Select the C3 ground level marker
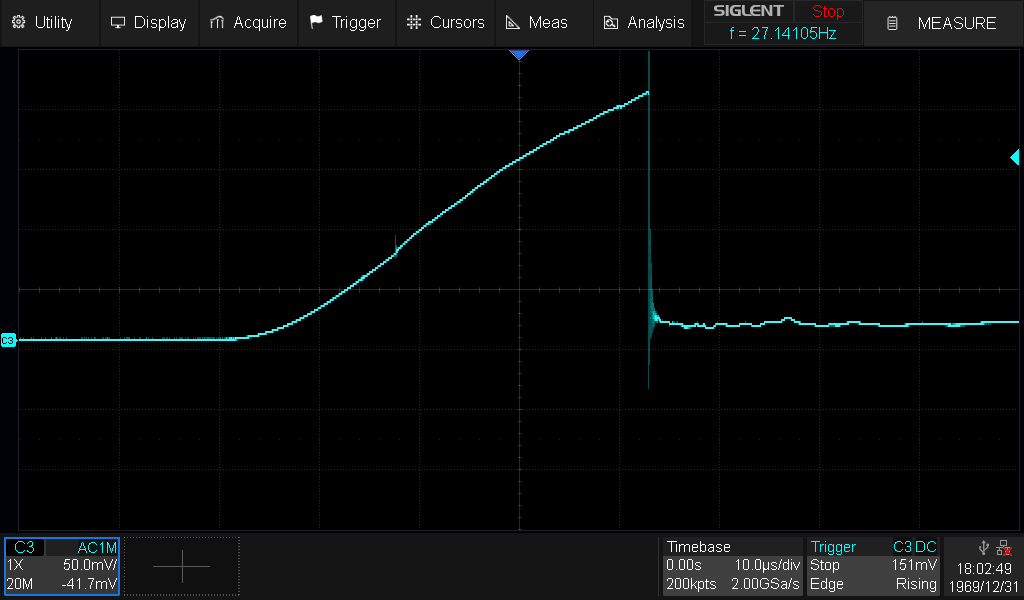This screenshot has width=1024, height=600. point(8,341)
